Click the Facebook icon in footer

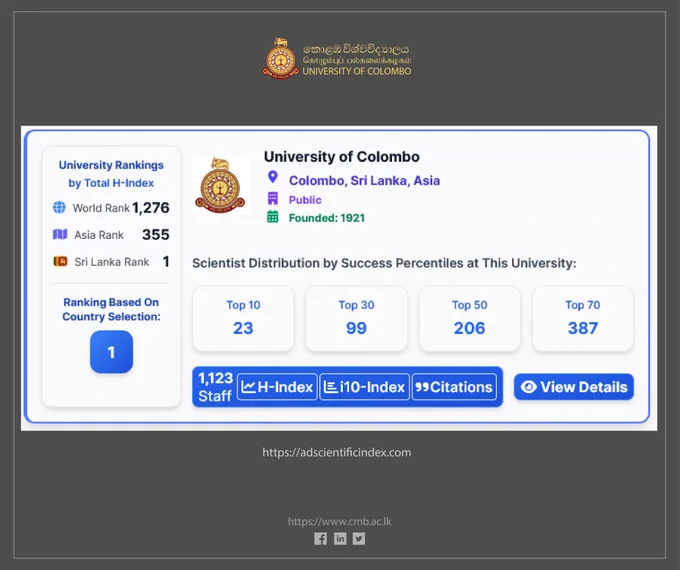pos(320,539)
